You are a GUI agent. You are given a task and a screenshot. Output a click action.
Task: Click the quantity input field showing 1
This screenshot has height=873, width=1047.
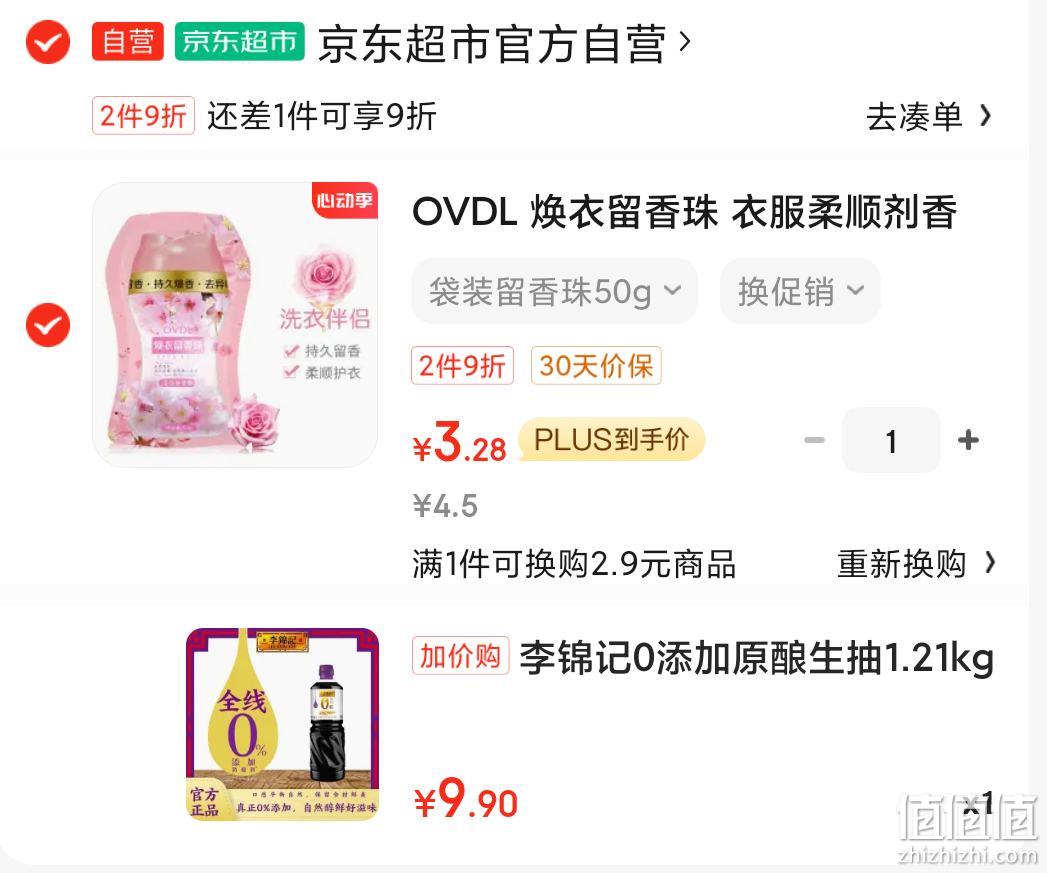(891, 440)
